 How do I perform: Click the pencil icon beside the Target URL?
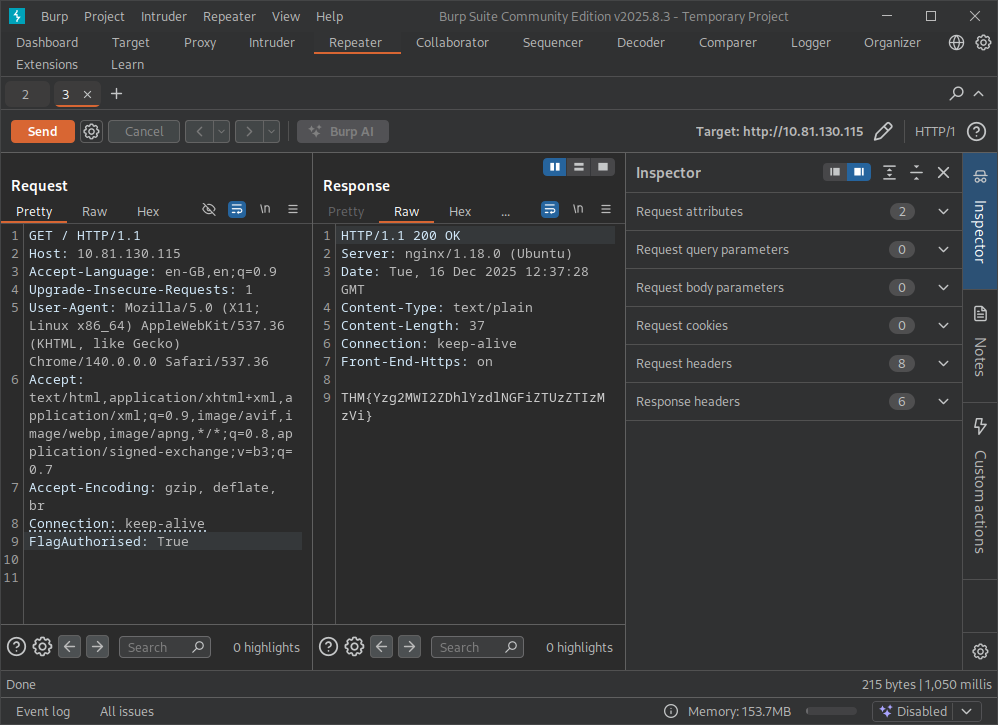tap(883, 131)
